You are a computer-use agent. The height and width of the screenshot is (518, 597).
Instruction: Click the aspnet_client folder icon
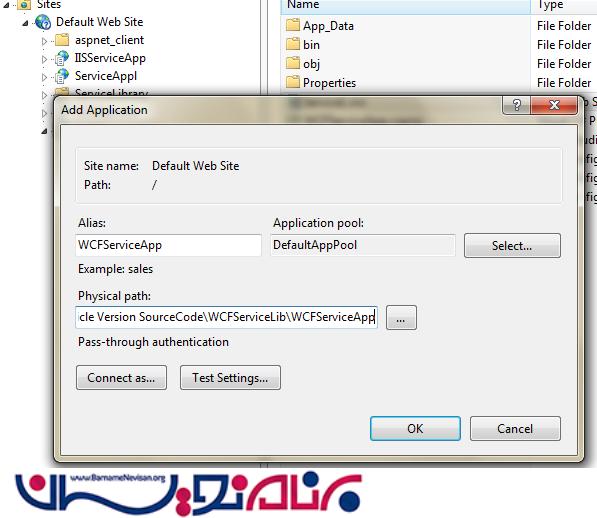[62, 40]
